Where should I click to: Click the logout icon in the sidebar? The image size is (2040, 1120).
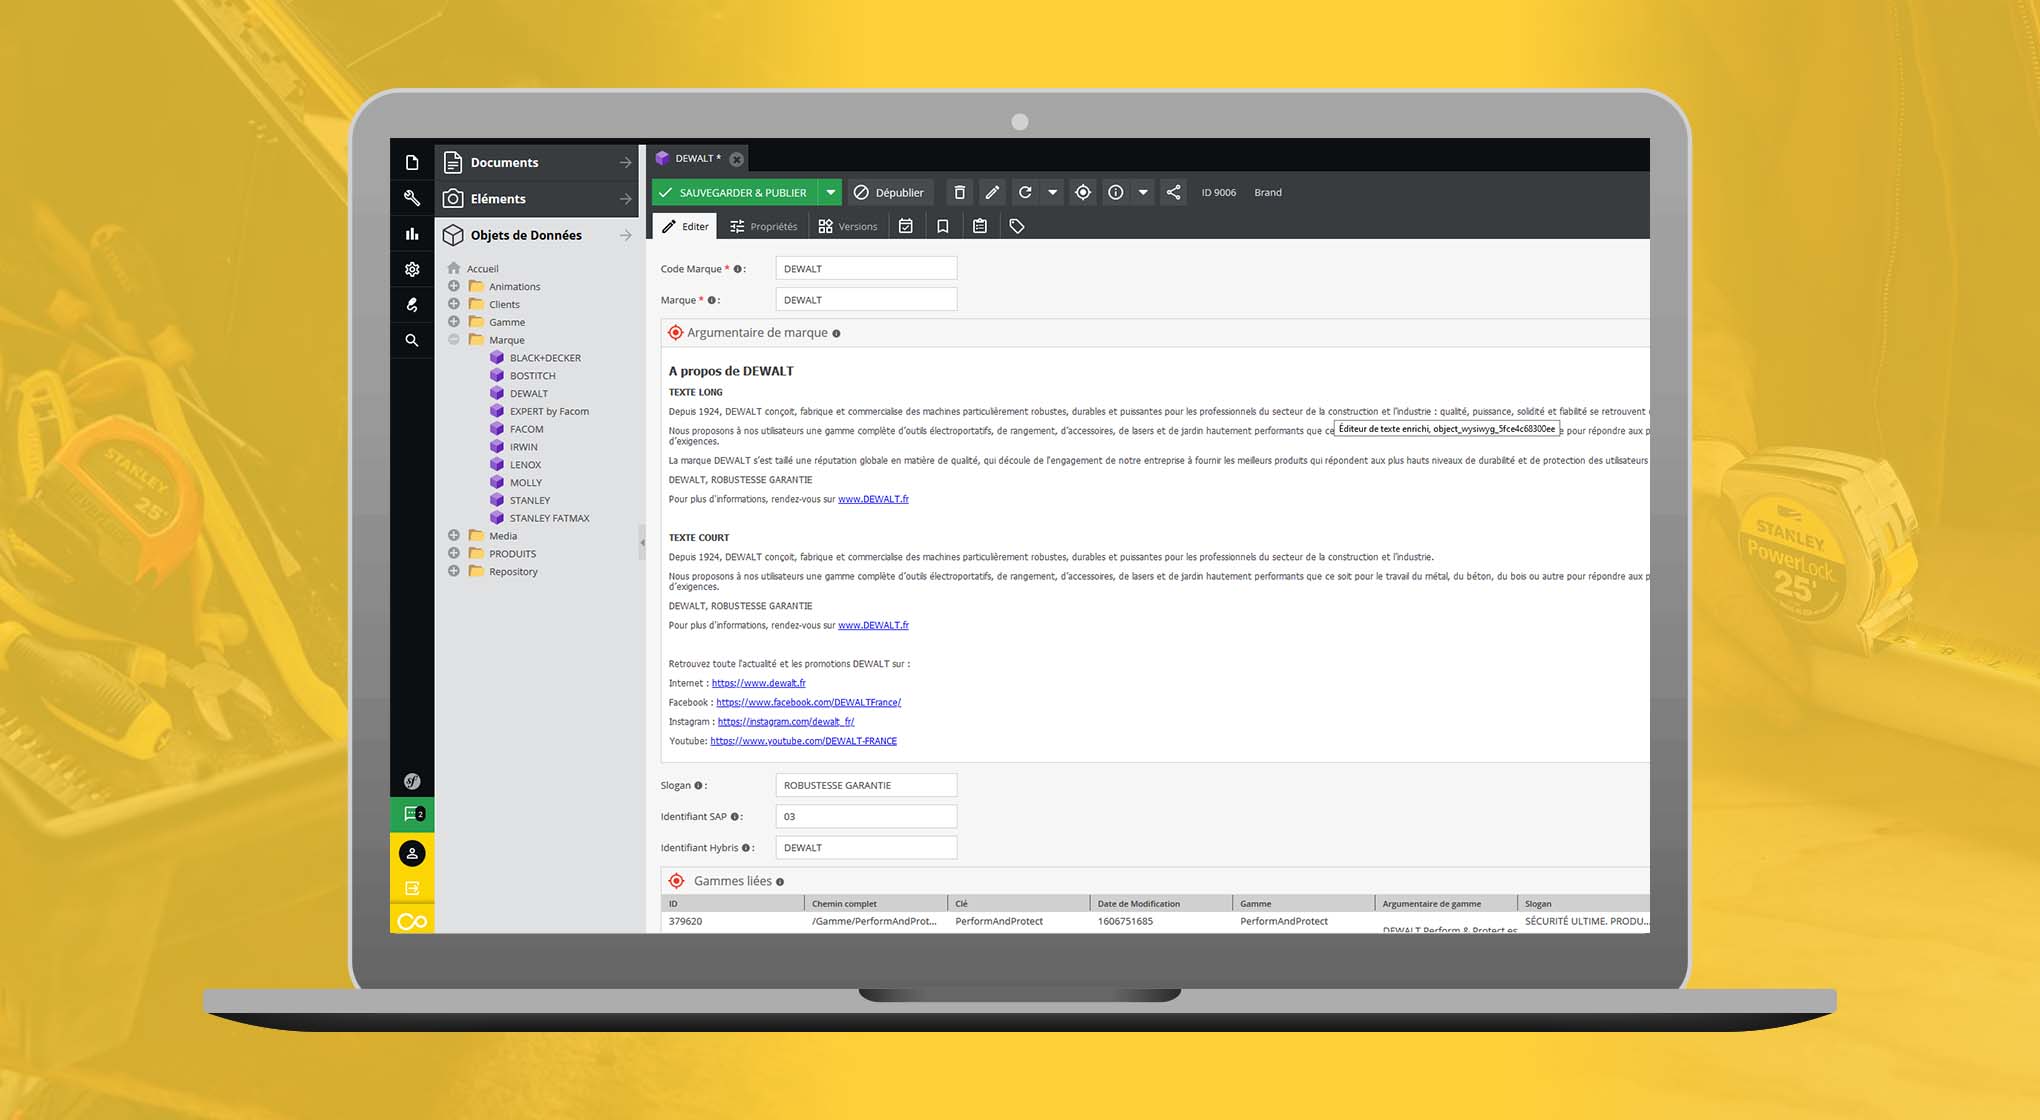tap(412, 888)
